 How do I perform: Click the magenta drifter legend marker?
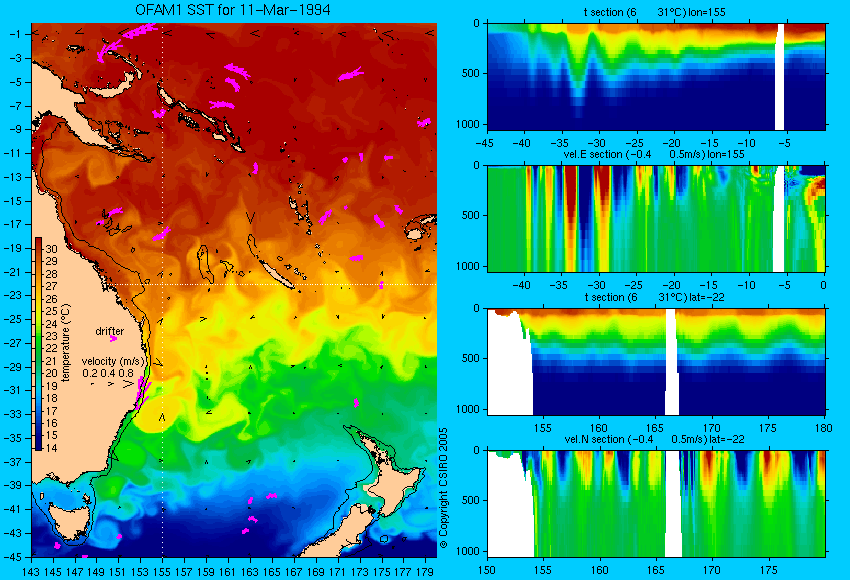(x=113, y=339)
